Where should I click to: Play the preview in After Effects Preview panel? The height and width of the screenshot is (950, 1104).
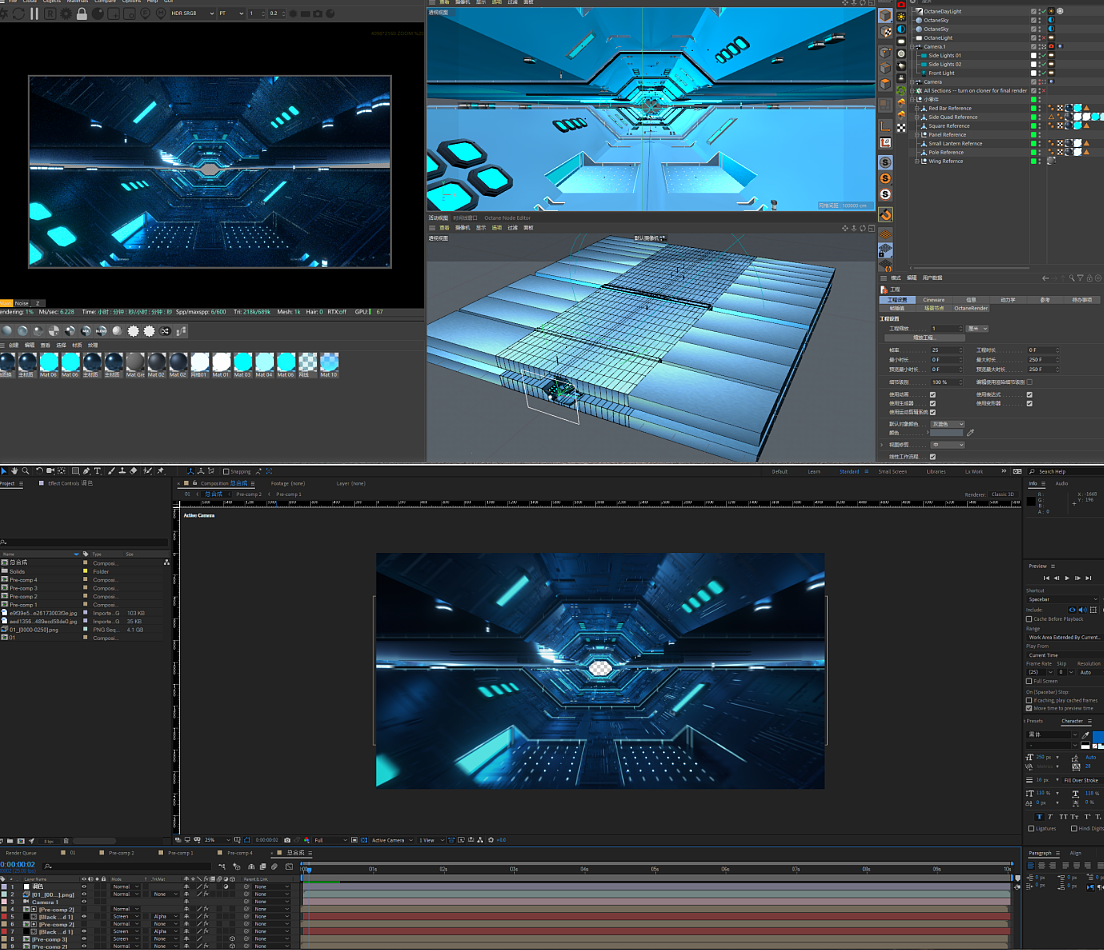[1067, 578]
